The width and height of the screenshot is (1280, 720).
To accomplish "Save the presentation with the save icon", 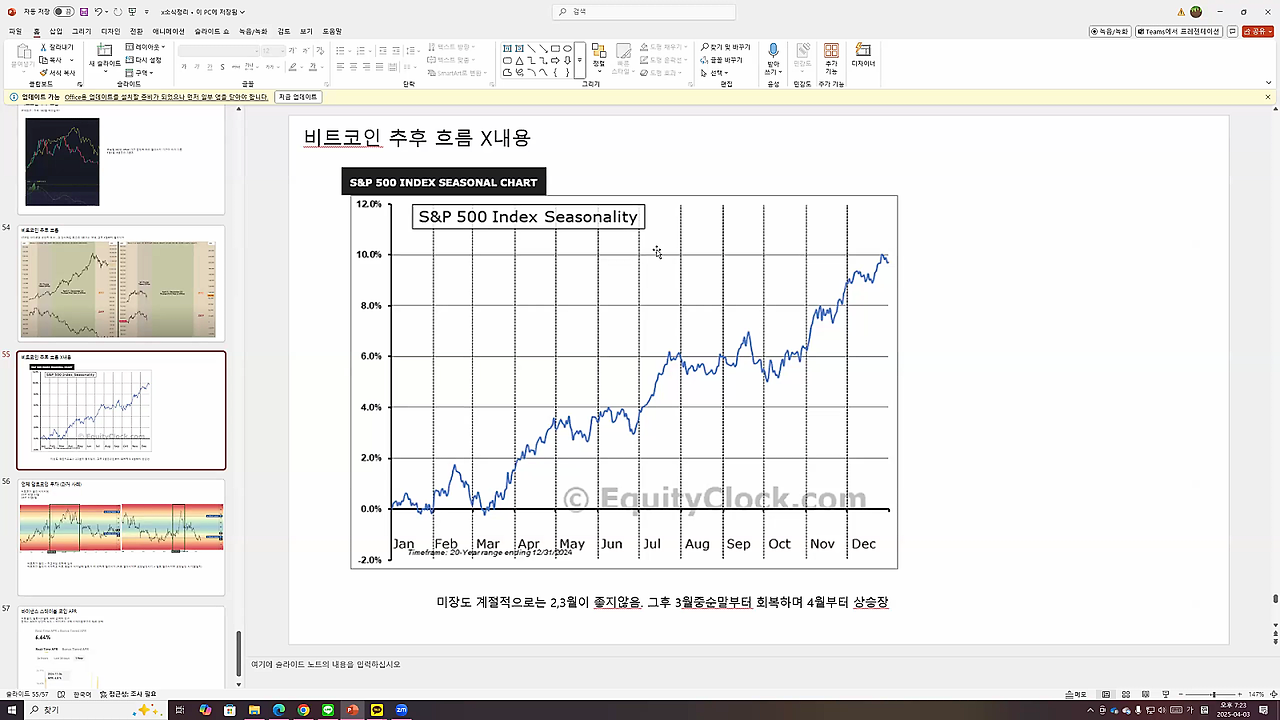I will click(83, 12).
